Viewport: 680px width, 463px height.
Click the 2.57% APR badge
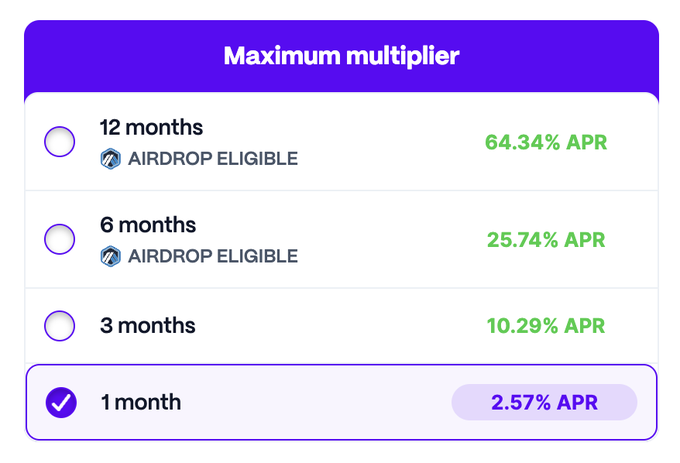point(544,402)
